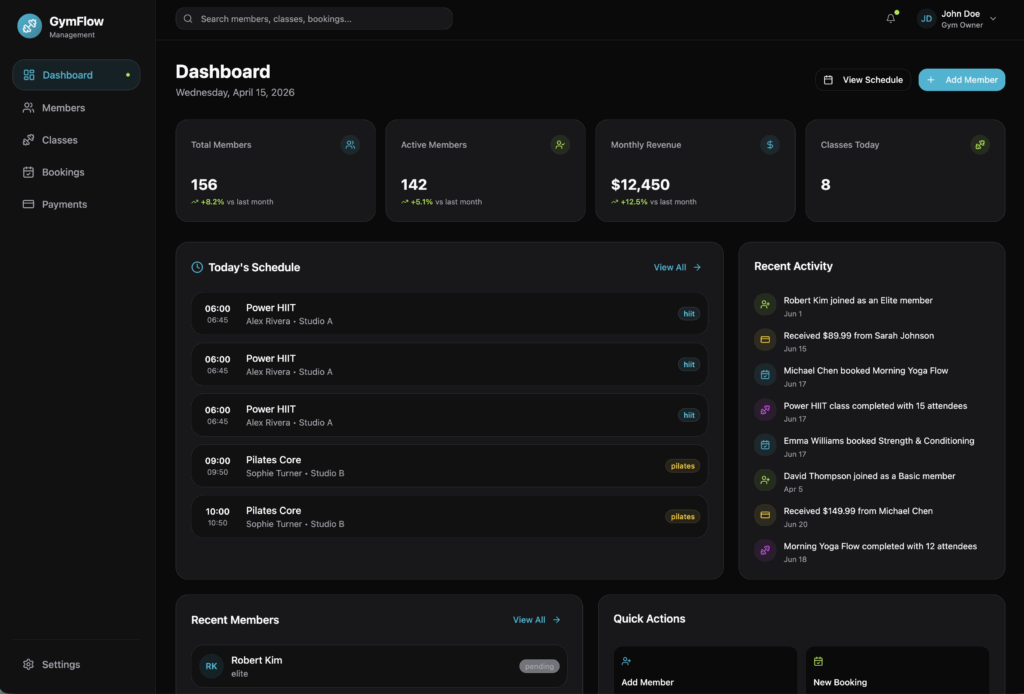
Task: Open Payments in the sidebar
Action: pos(64,204)
